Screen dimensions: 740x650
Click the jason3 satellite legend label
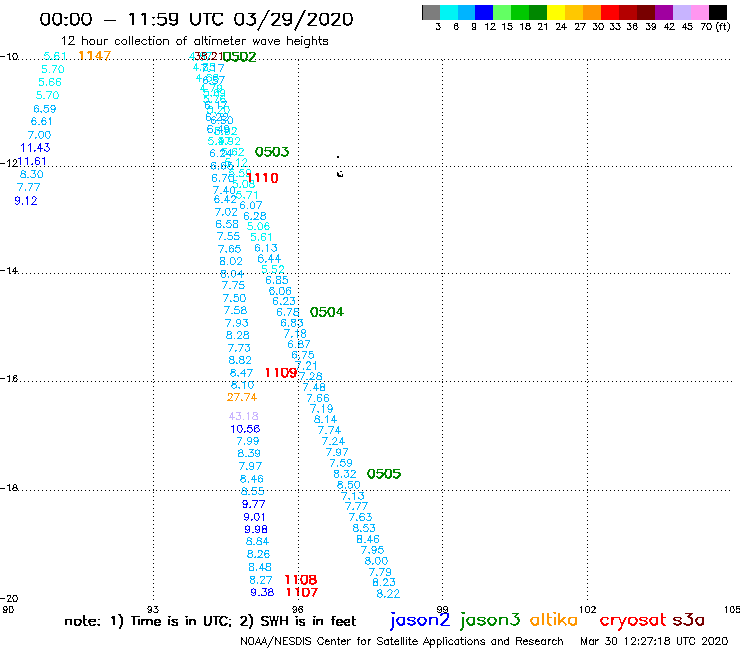pos(490,621)
